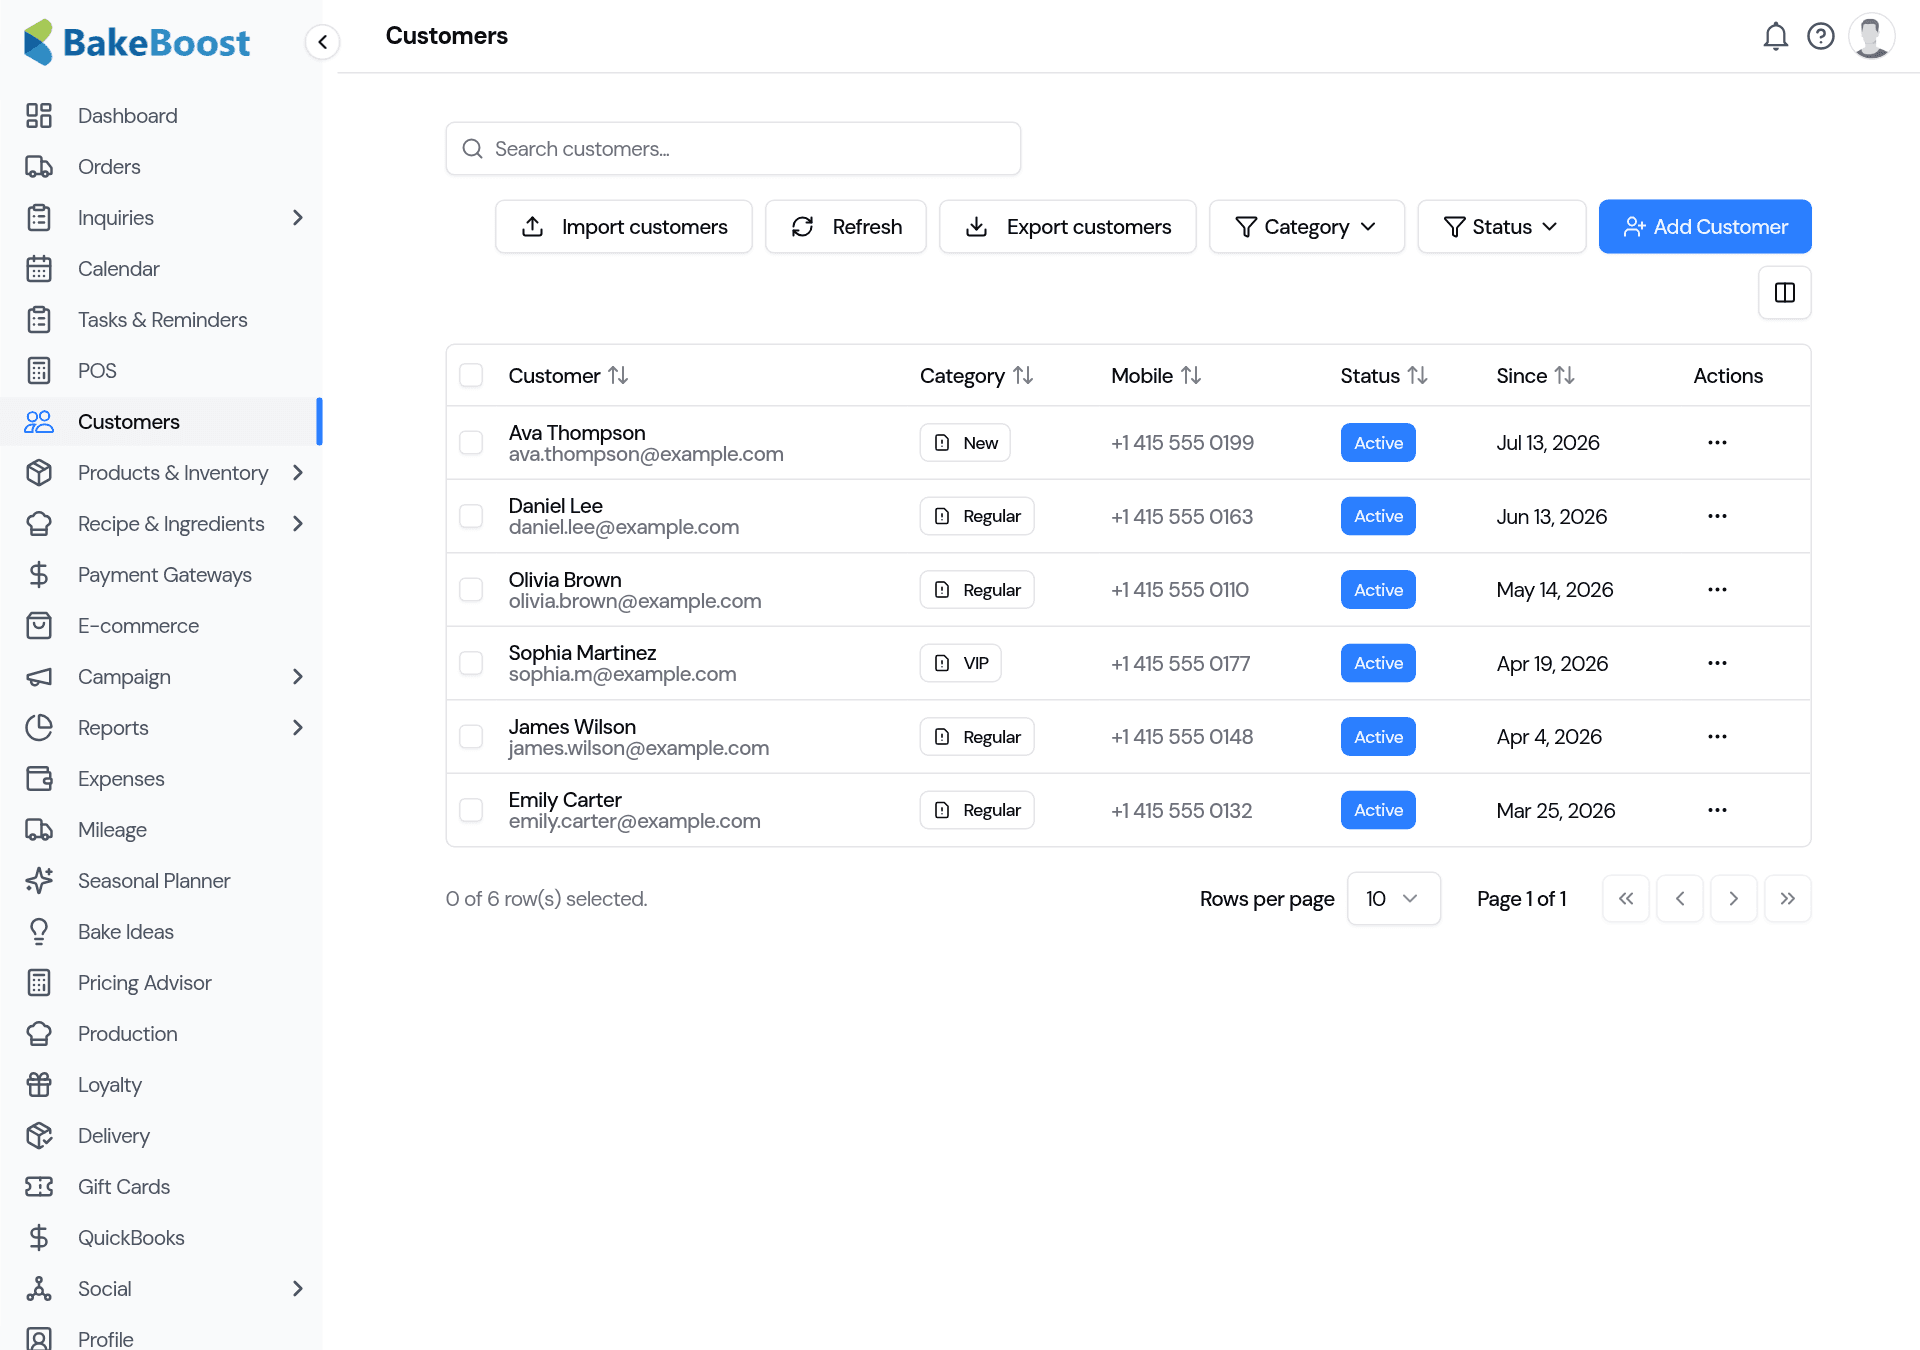This screenshot has height=1350, width=1920.
Task: Select the James Wilson row checkbox
Action: tap(471, 737)
